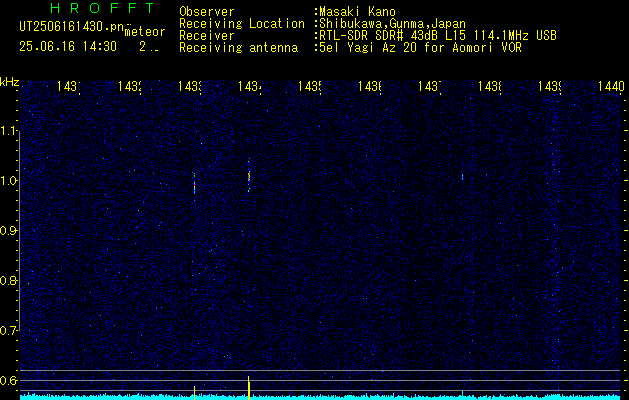Screen dimensions: 629x400
Task: Click the 'Receiver' field label
Action: pos(207,36)
